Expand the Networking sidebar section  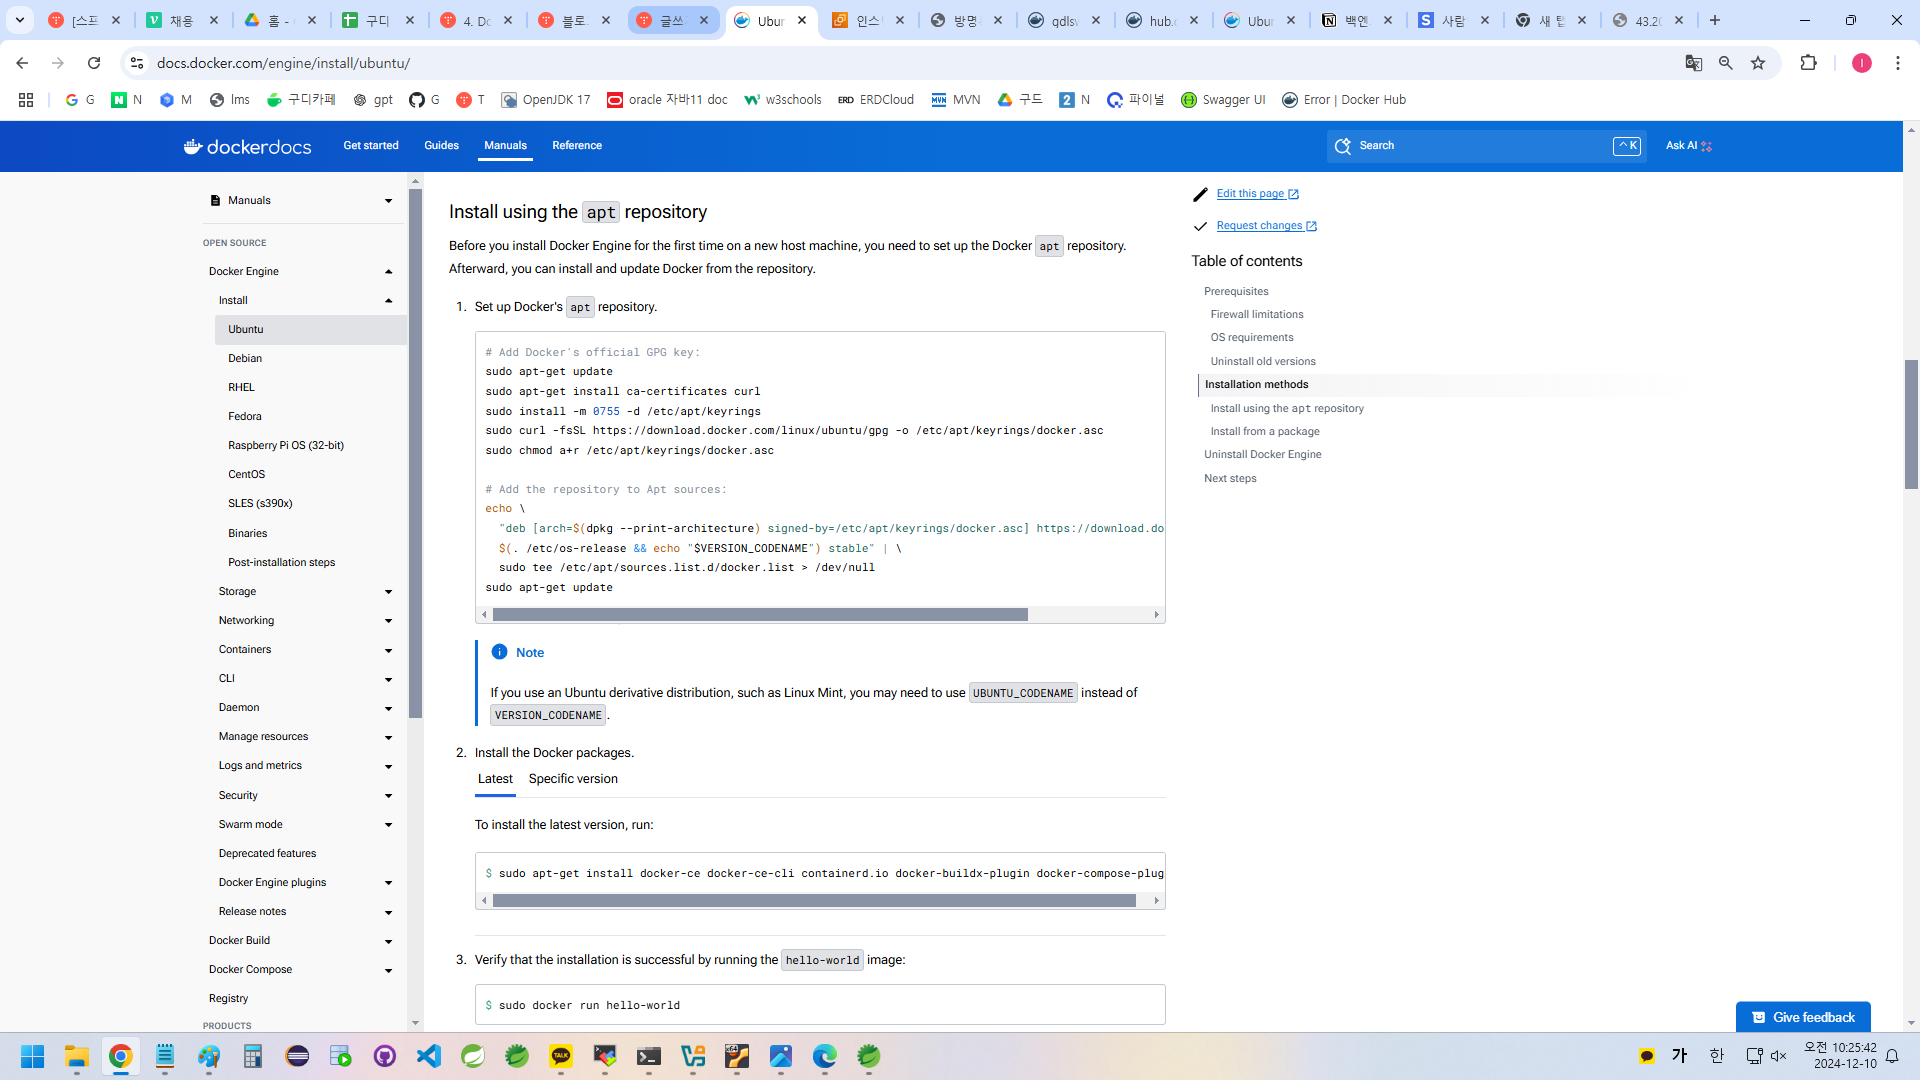click(389, 621)
